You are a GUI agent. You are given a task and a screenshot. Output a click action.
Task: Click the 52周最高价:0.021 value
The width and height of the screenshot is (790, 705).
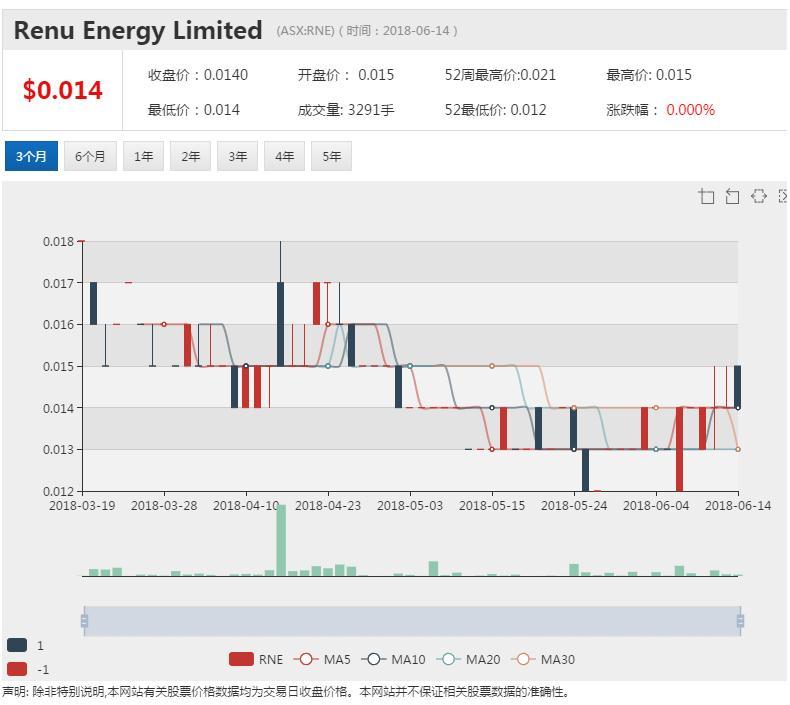[x=500, y=75]
